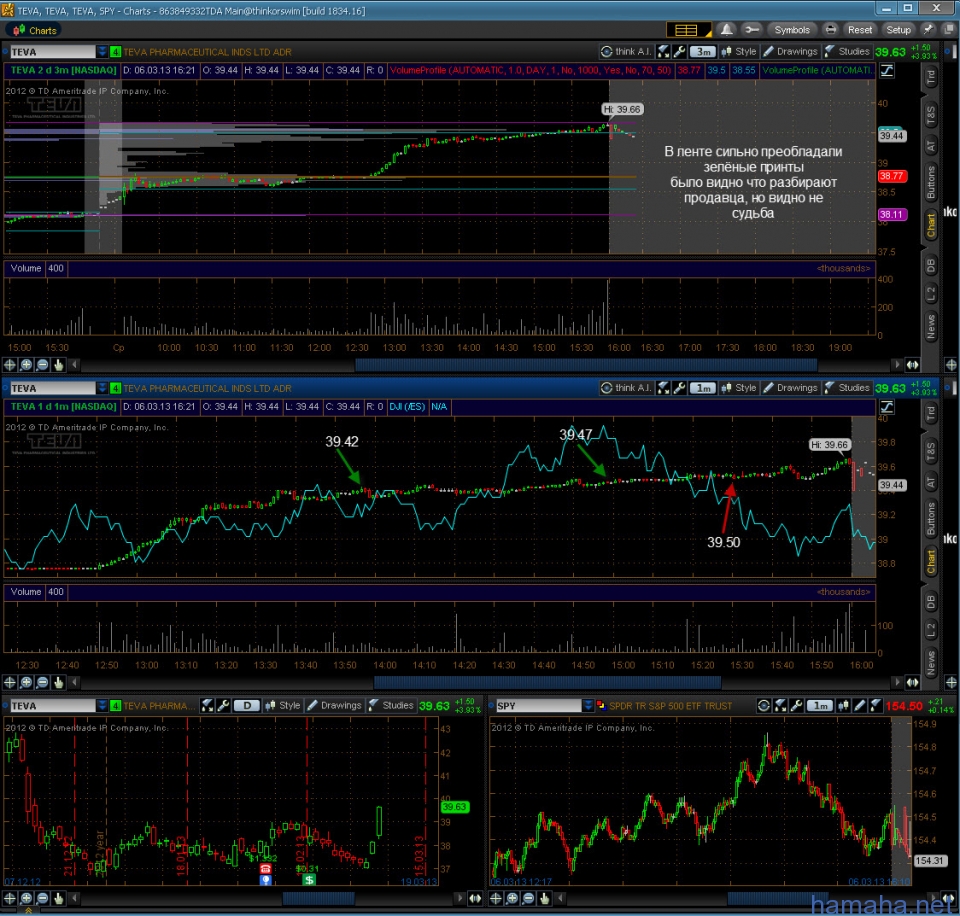Screen dimensions: 960x916
Task: Open the 1m timeframe selector on the SPY chart
Action: 820,705
